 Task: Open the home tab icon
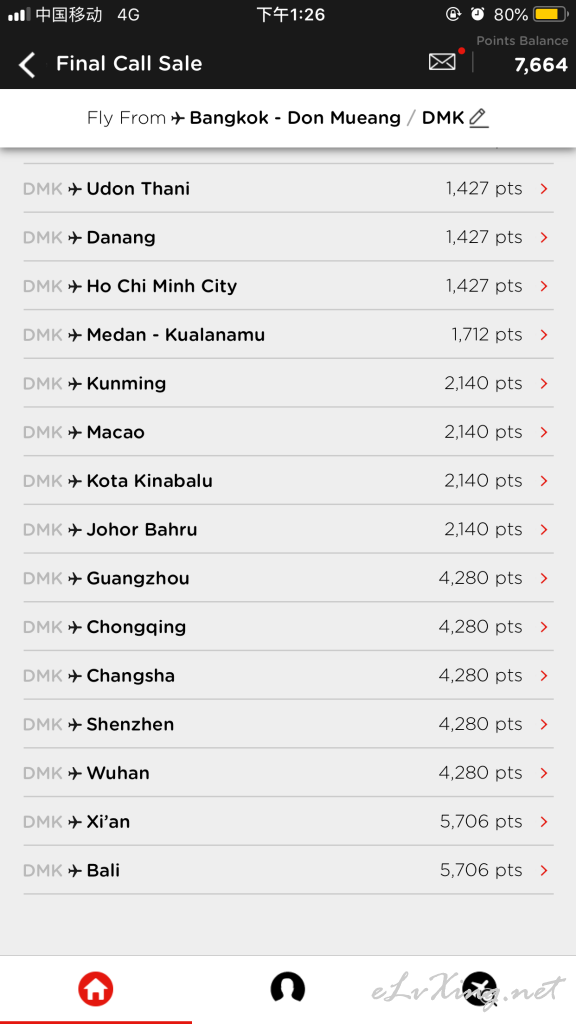pyautogui.click(x=95, y=989)
